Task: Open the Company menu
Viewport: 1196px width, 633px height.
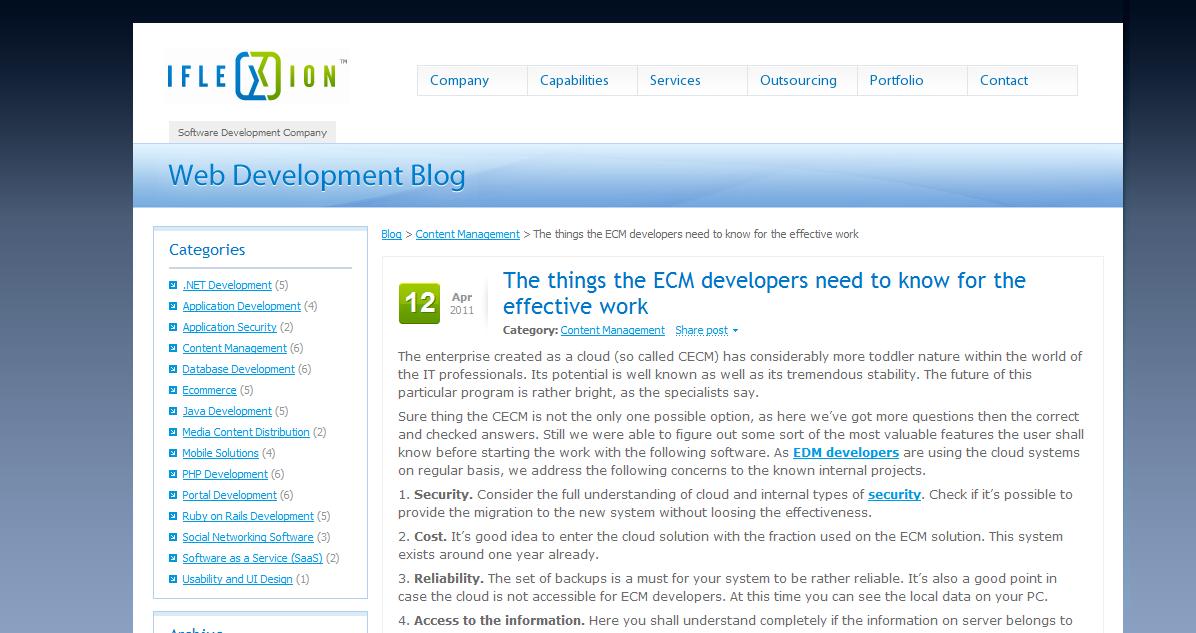Action: click(x=472, y=80)
